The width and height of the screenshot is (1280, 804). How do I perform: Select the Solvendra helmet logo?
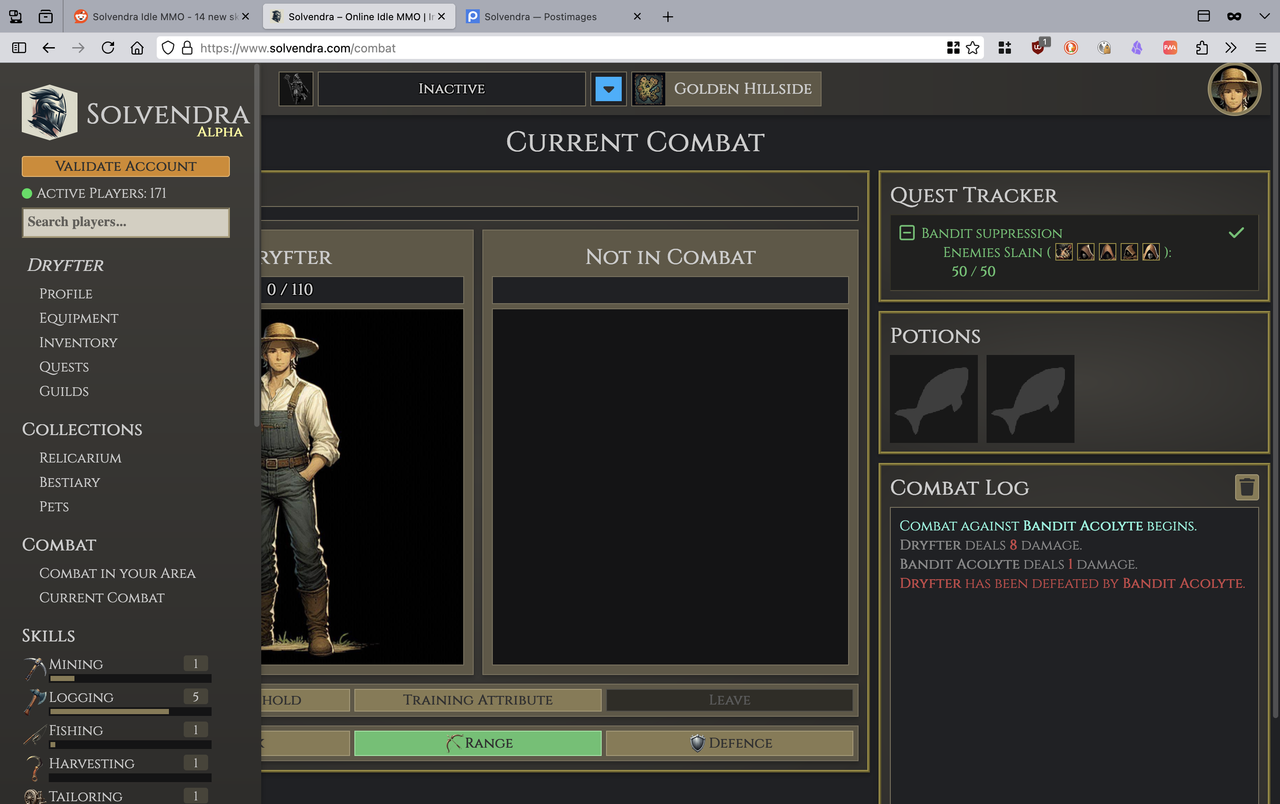pos(49,113)
